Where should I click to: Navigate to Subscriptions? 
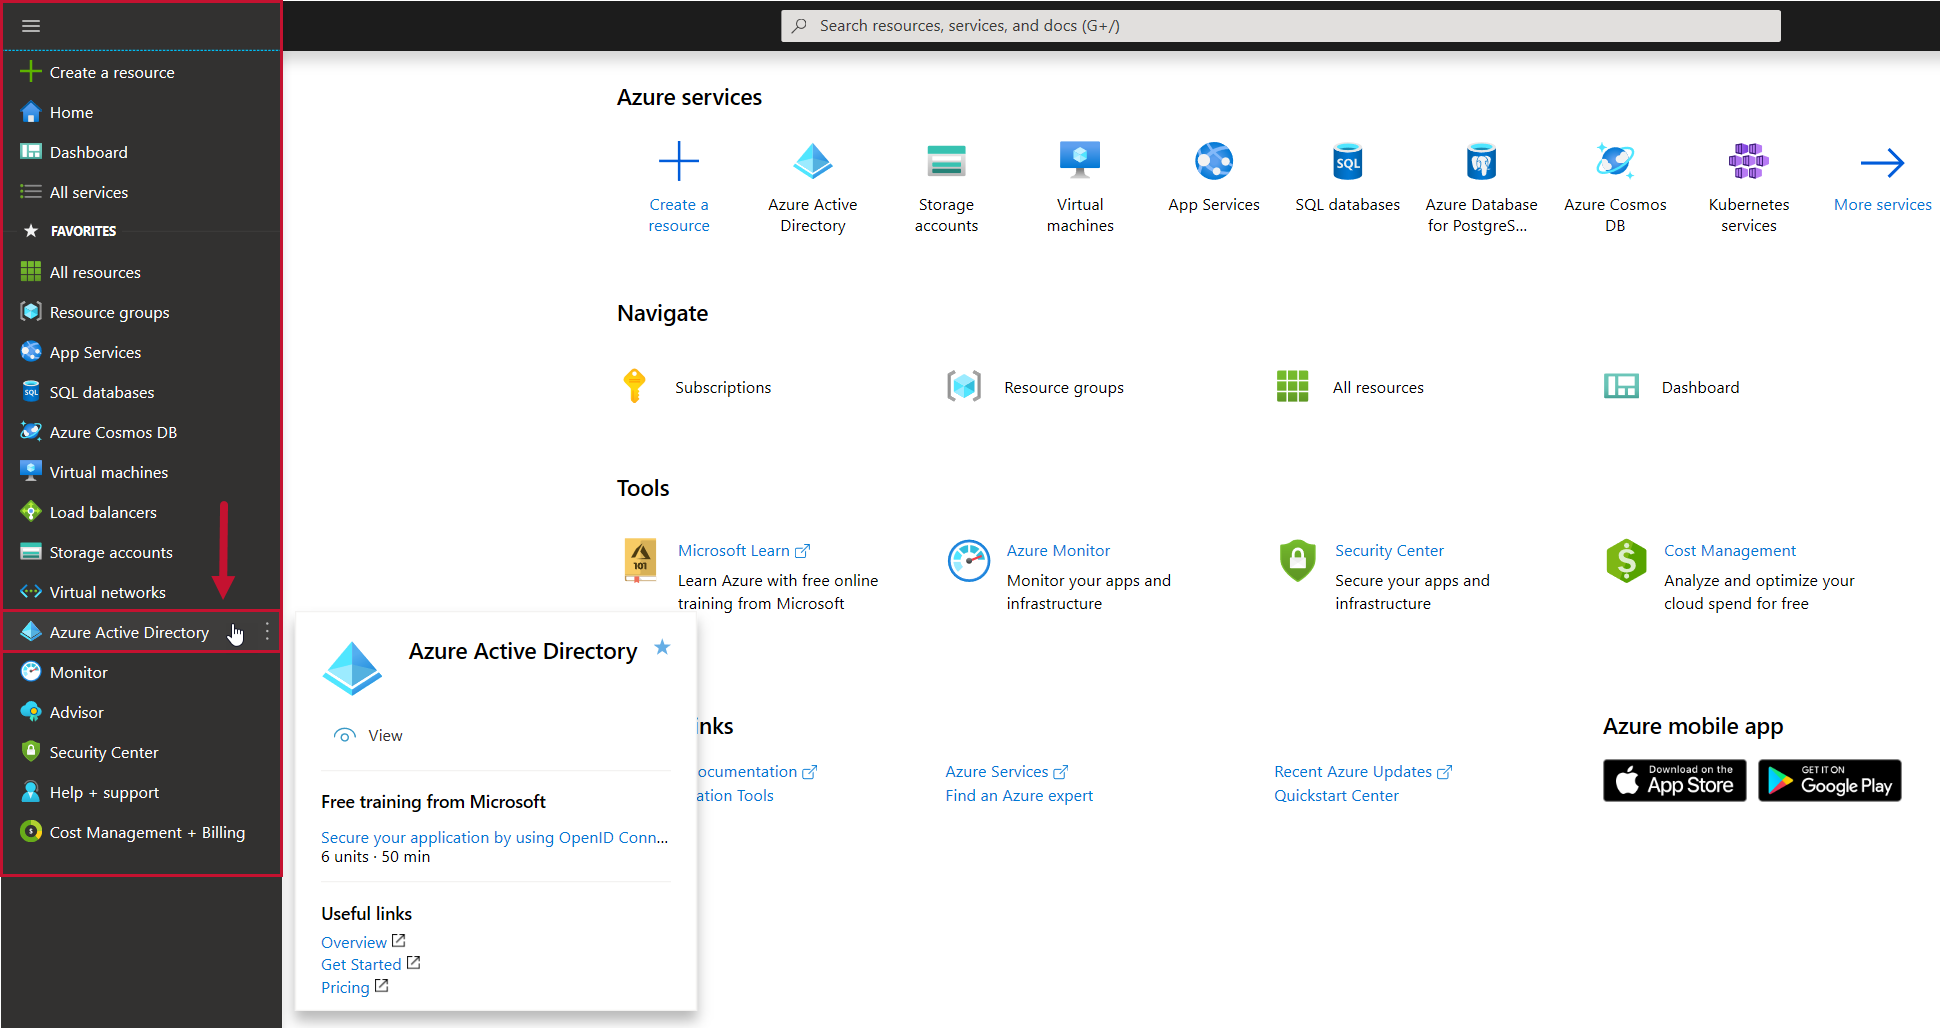[x=697, y=387]
